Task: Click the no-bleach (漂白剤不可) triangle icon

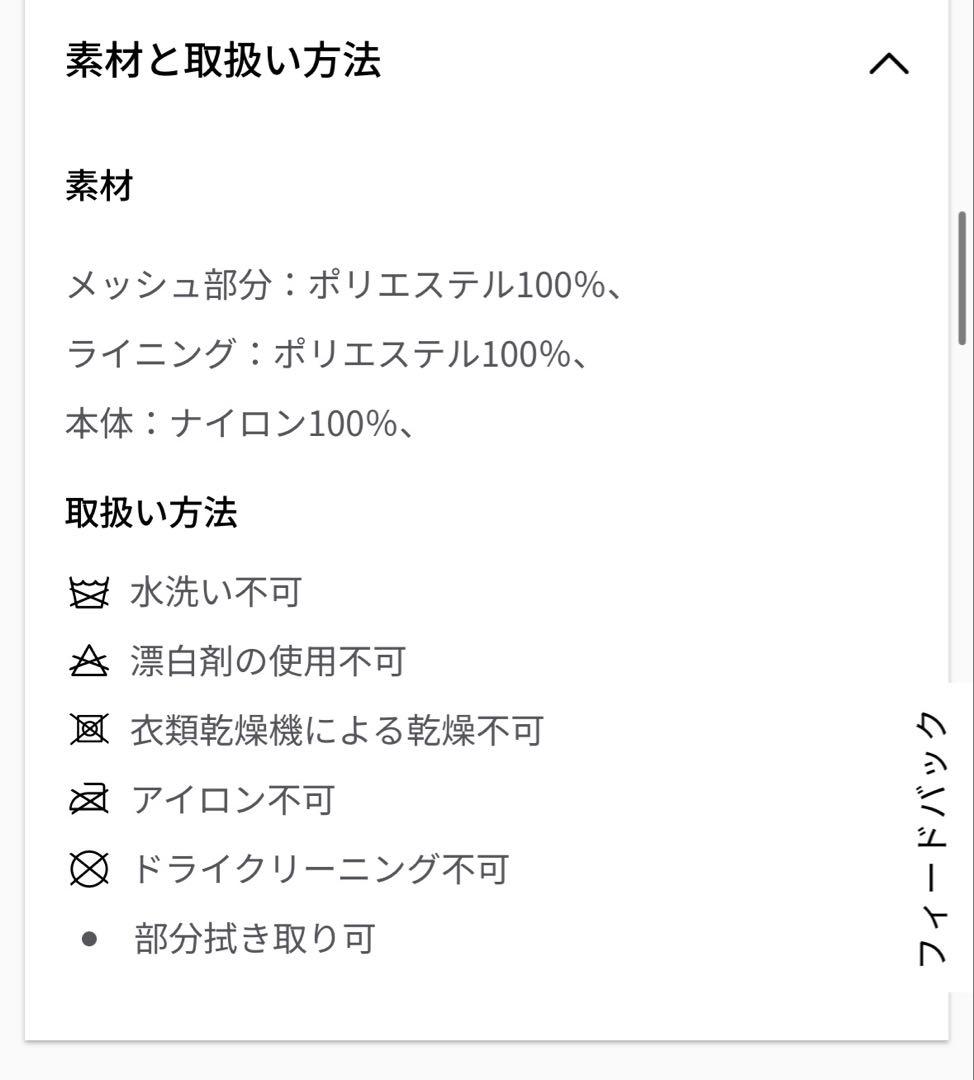Action: click(x=90, y=660)
